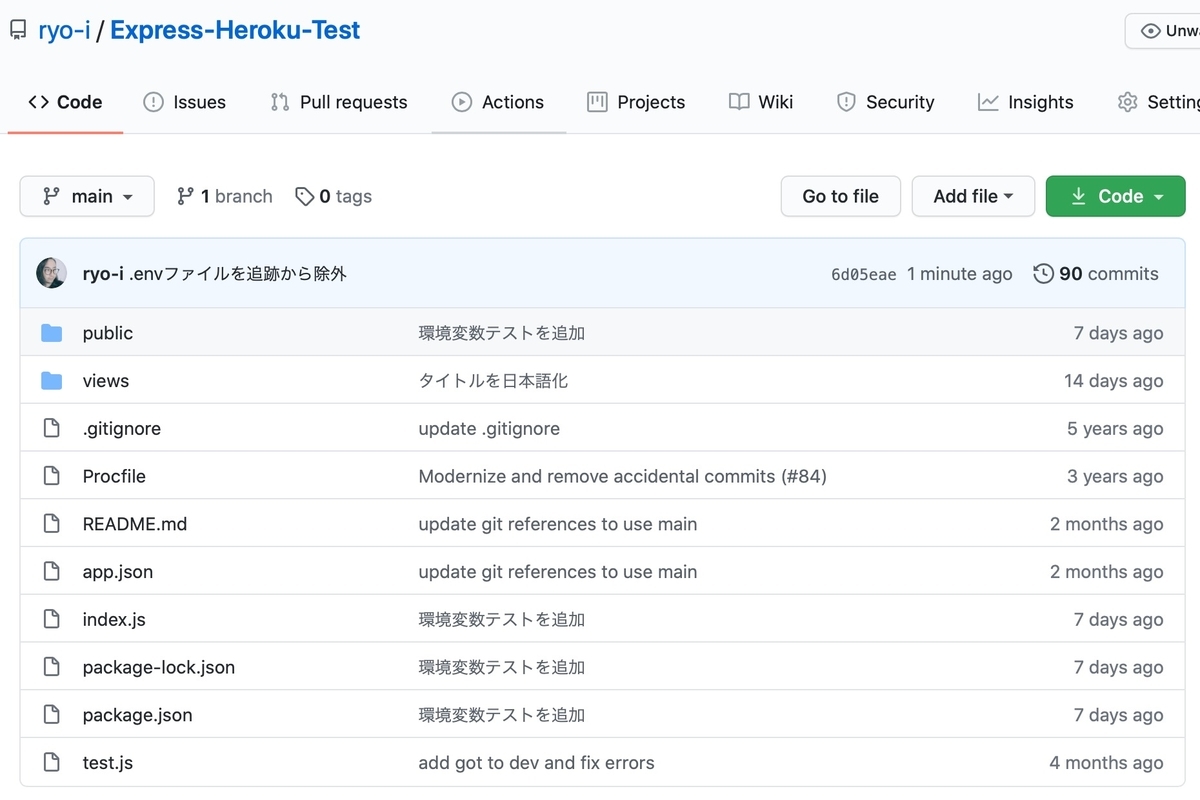Viewport: 1200px width, 800px height.
Task: Click the download icon on the green Code button
Action: tap(1078, 196)
